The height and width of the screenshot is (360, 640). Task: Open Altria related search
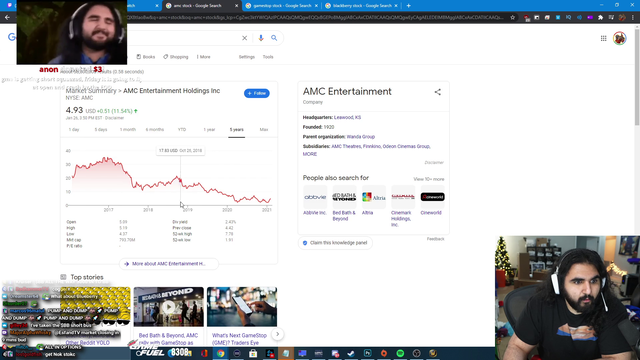tap(373, 200)
